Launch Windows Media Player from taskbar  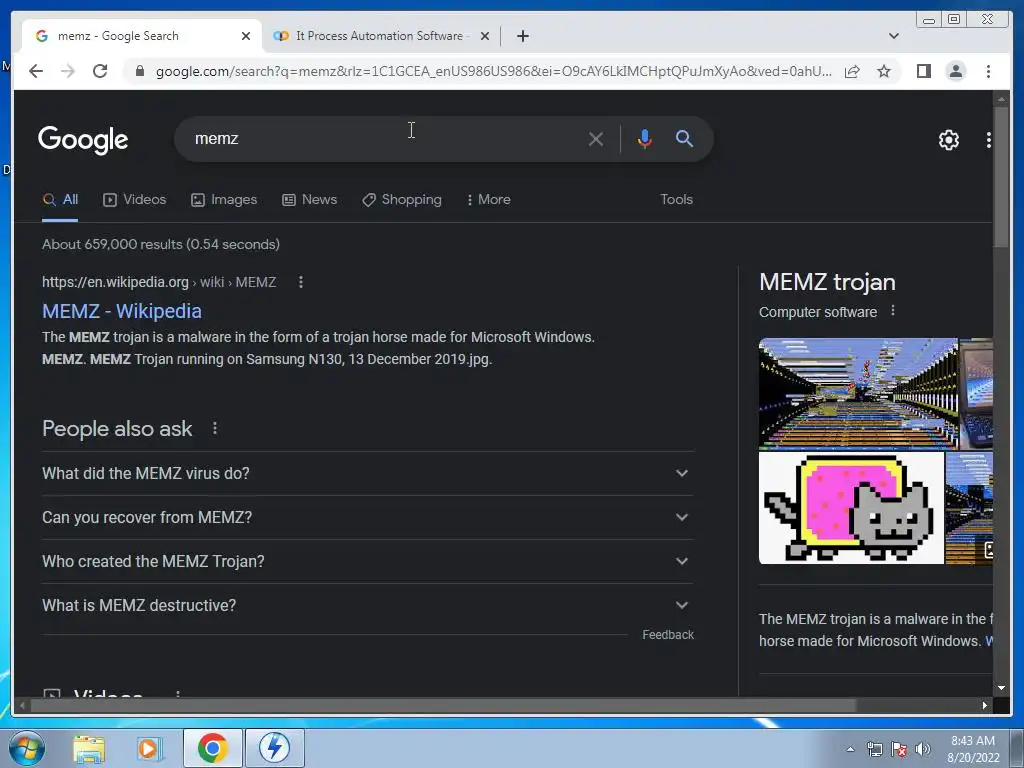pyautogui.click(x=149, y=749)
